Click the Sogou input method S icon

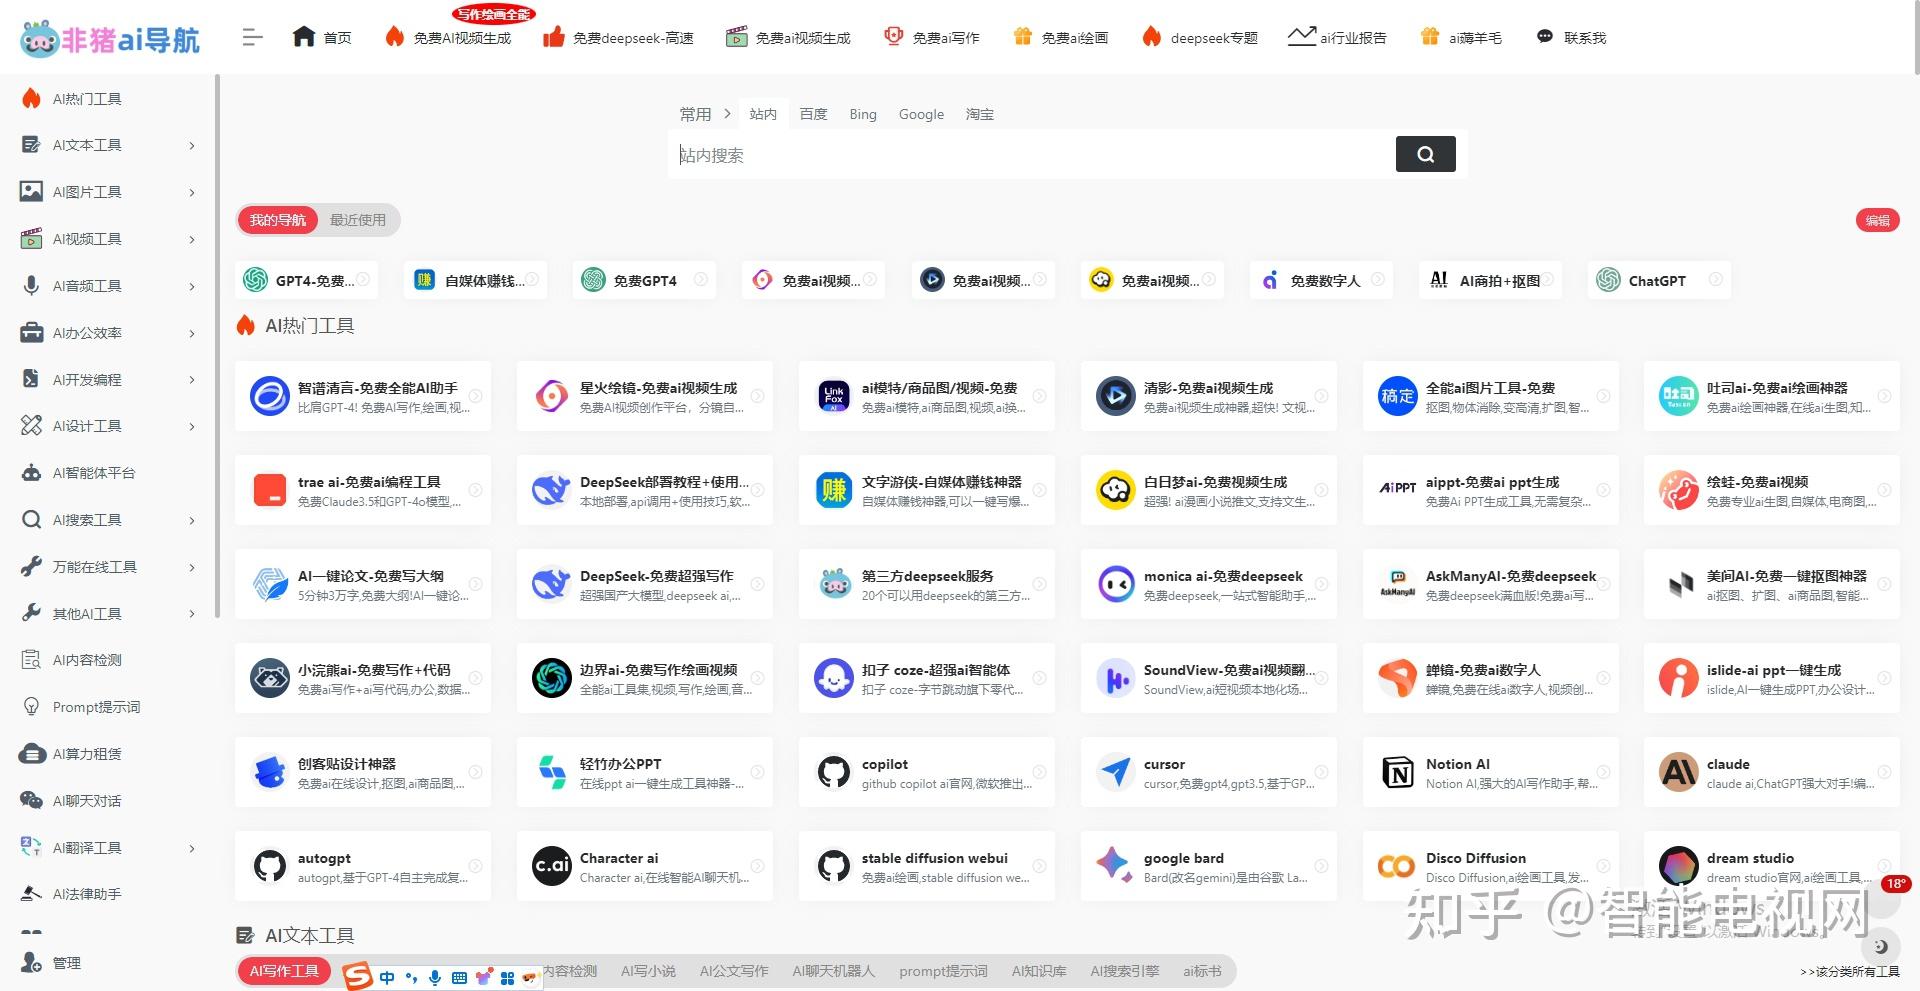[357, 976]
